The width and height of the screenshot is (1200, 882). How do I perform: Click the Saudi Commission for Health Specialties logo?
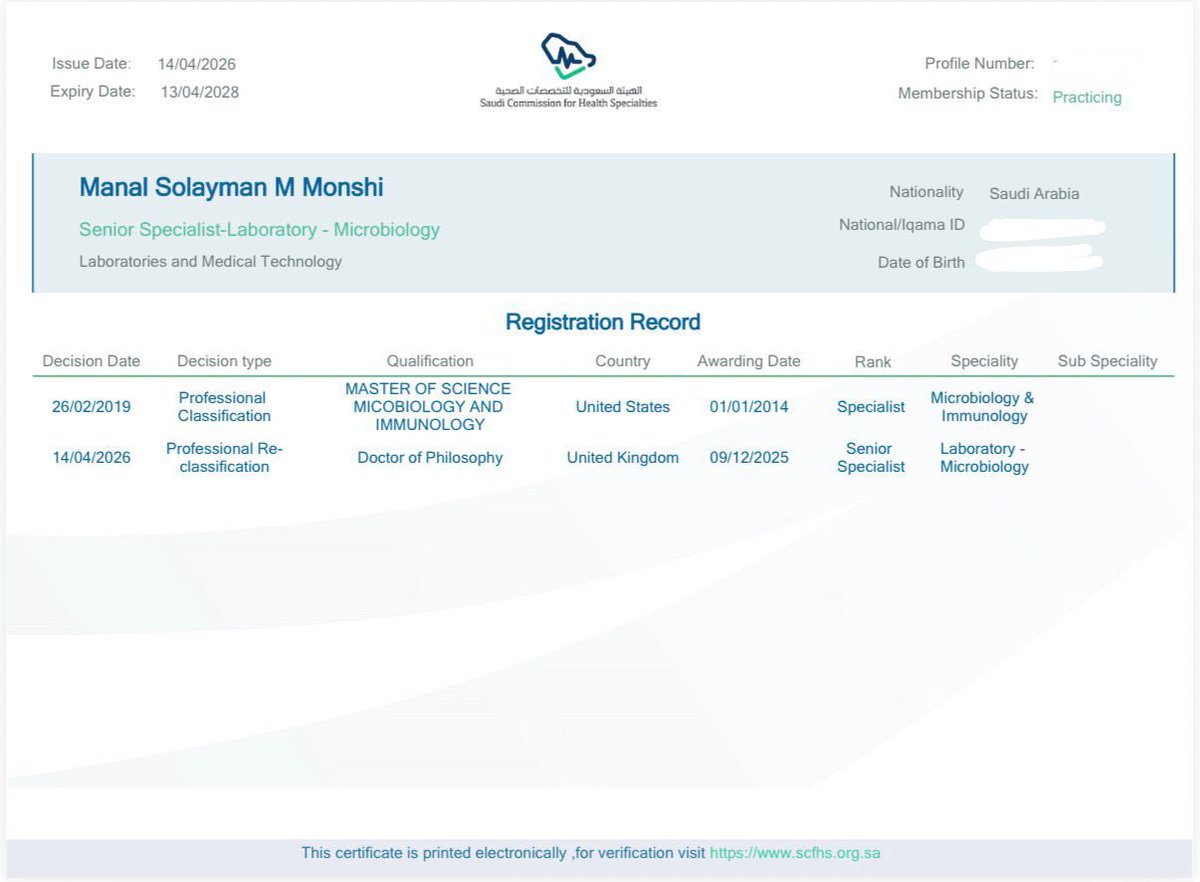[568, 71]
